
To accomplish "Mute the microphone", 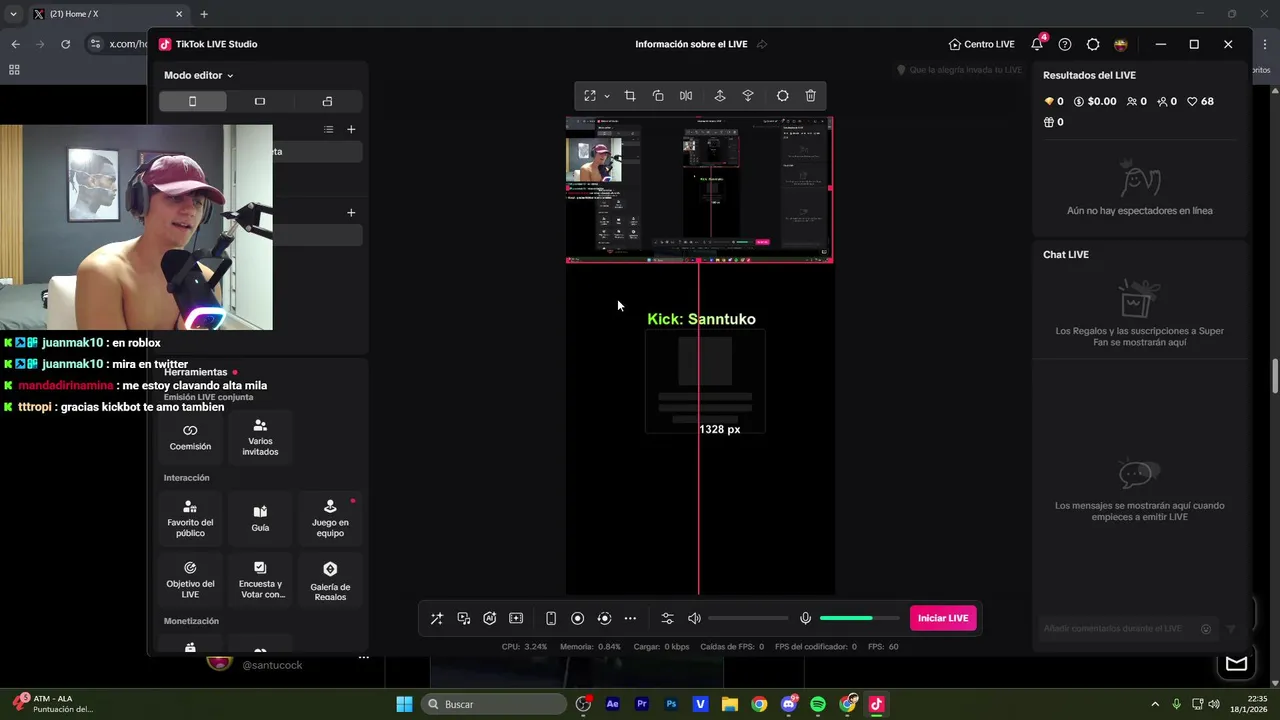I will tap(805, 618).
